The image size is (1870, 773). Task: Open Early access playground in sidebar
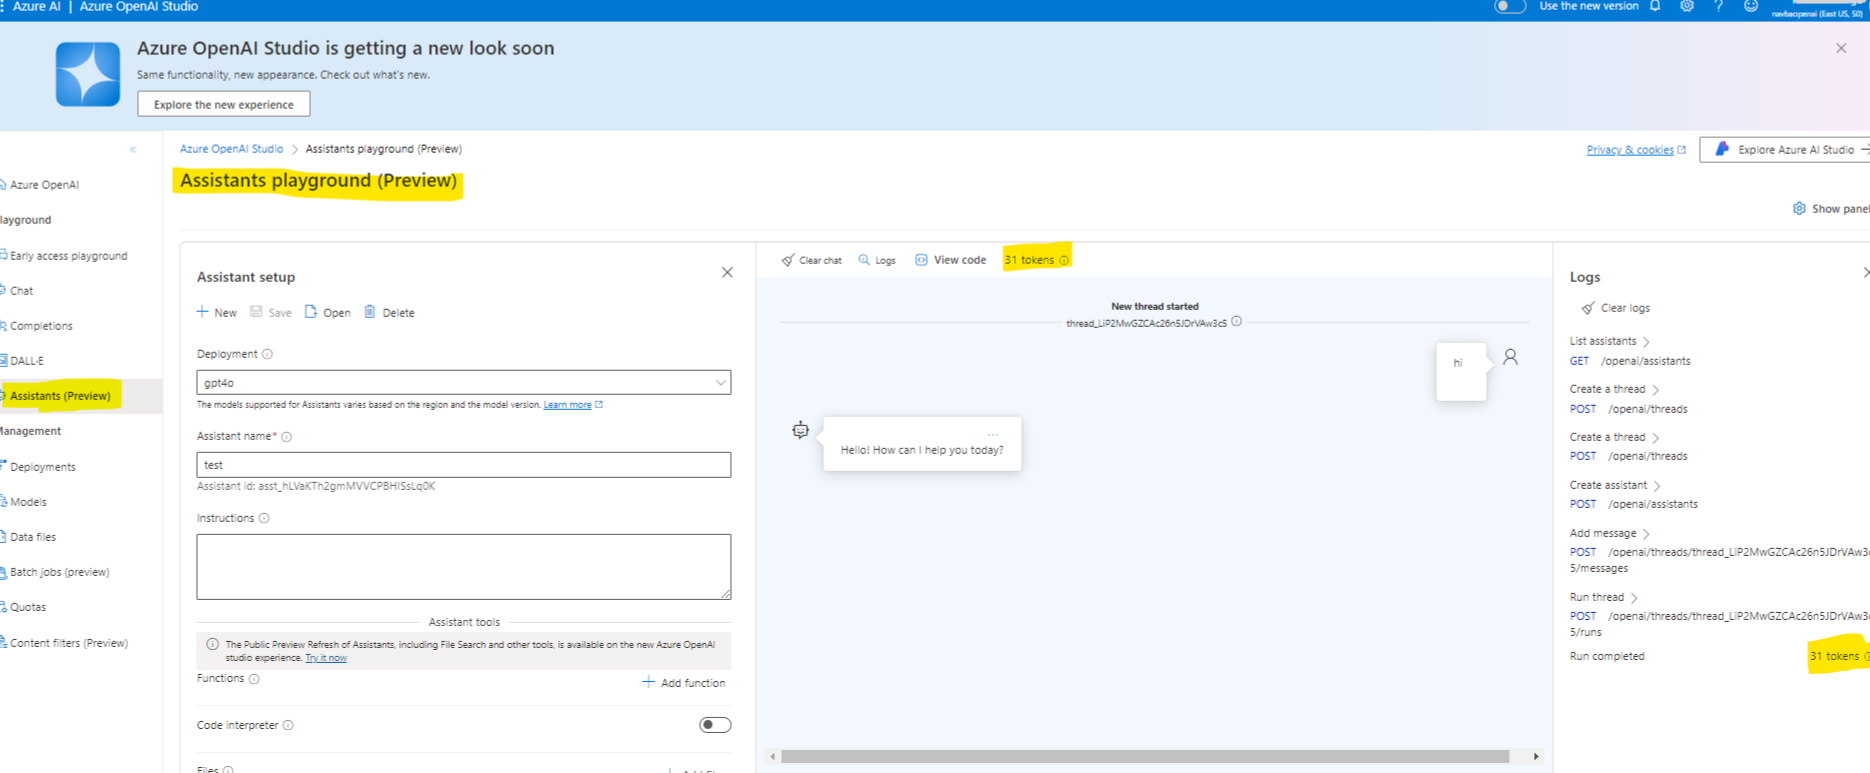click(x=68, y=256)
